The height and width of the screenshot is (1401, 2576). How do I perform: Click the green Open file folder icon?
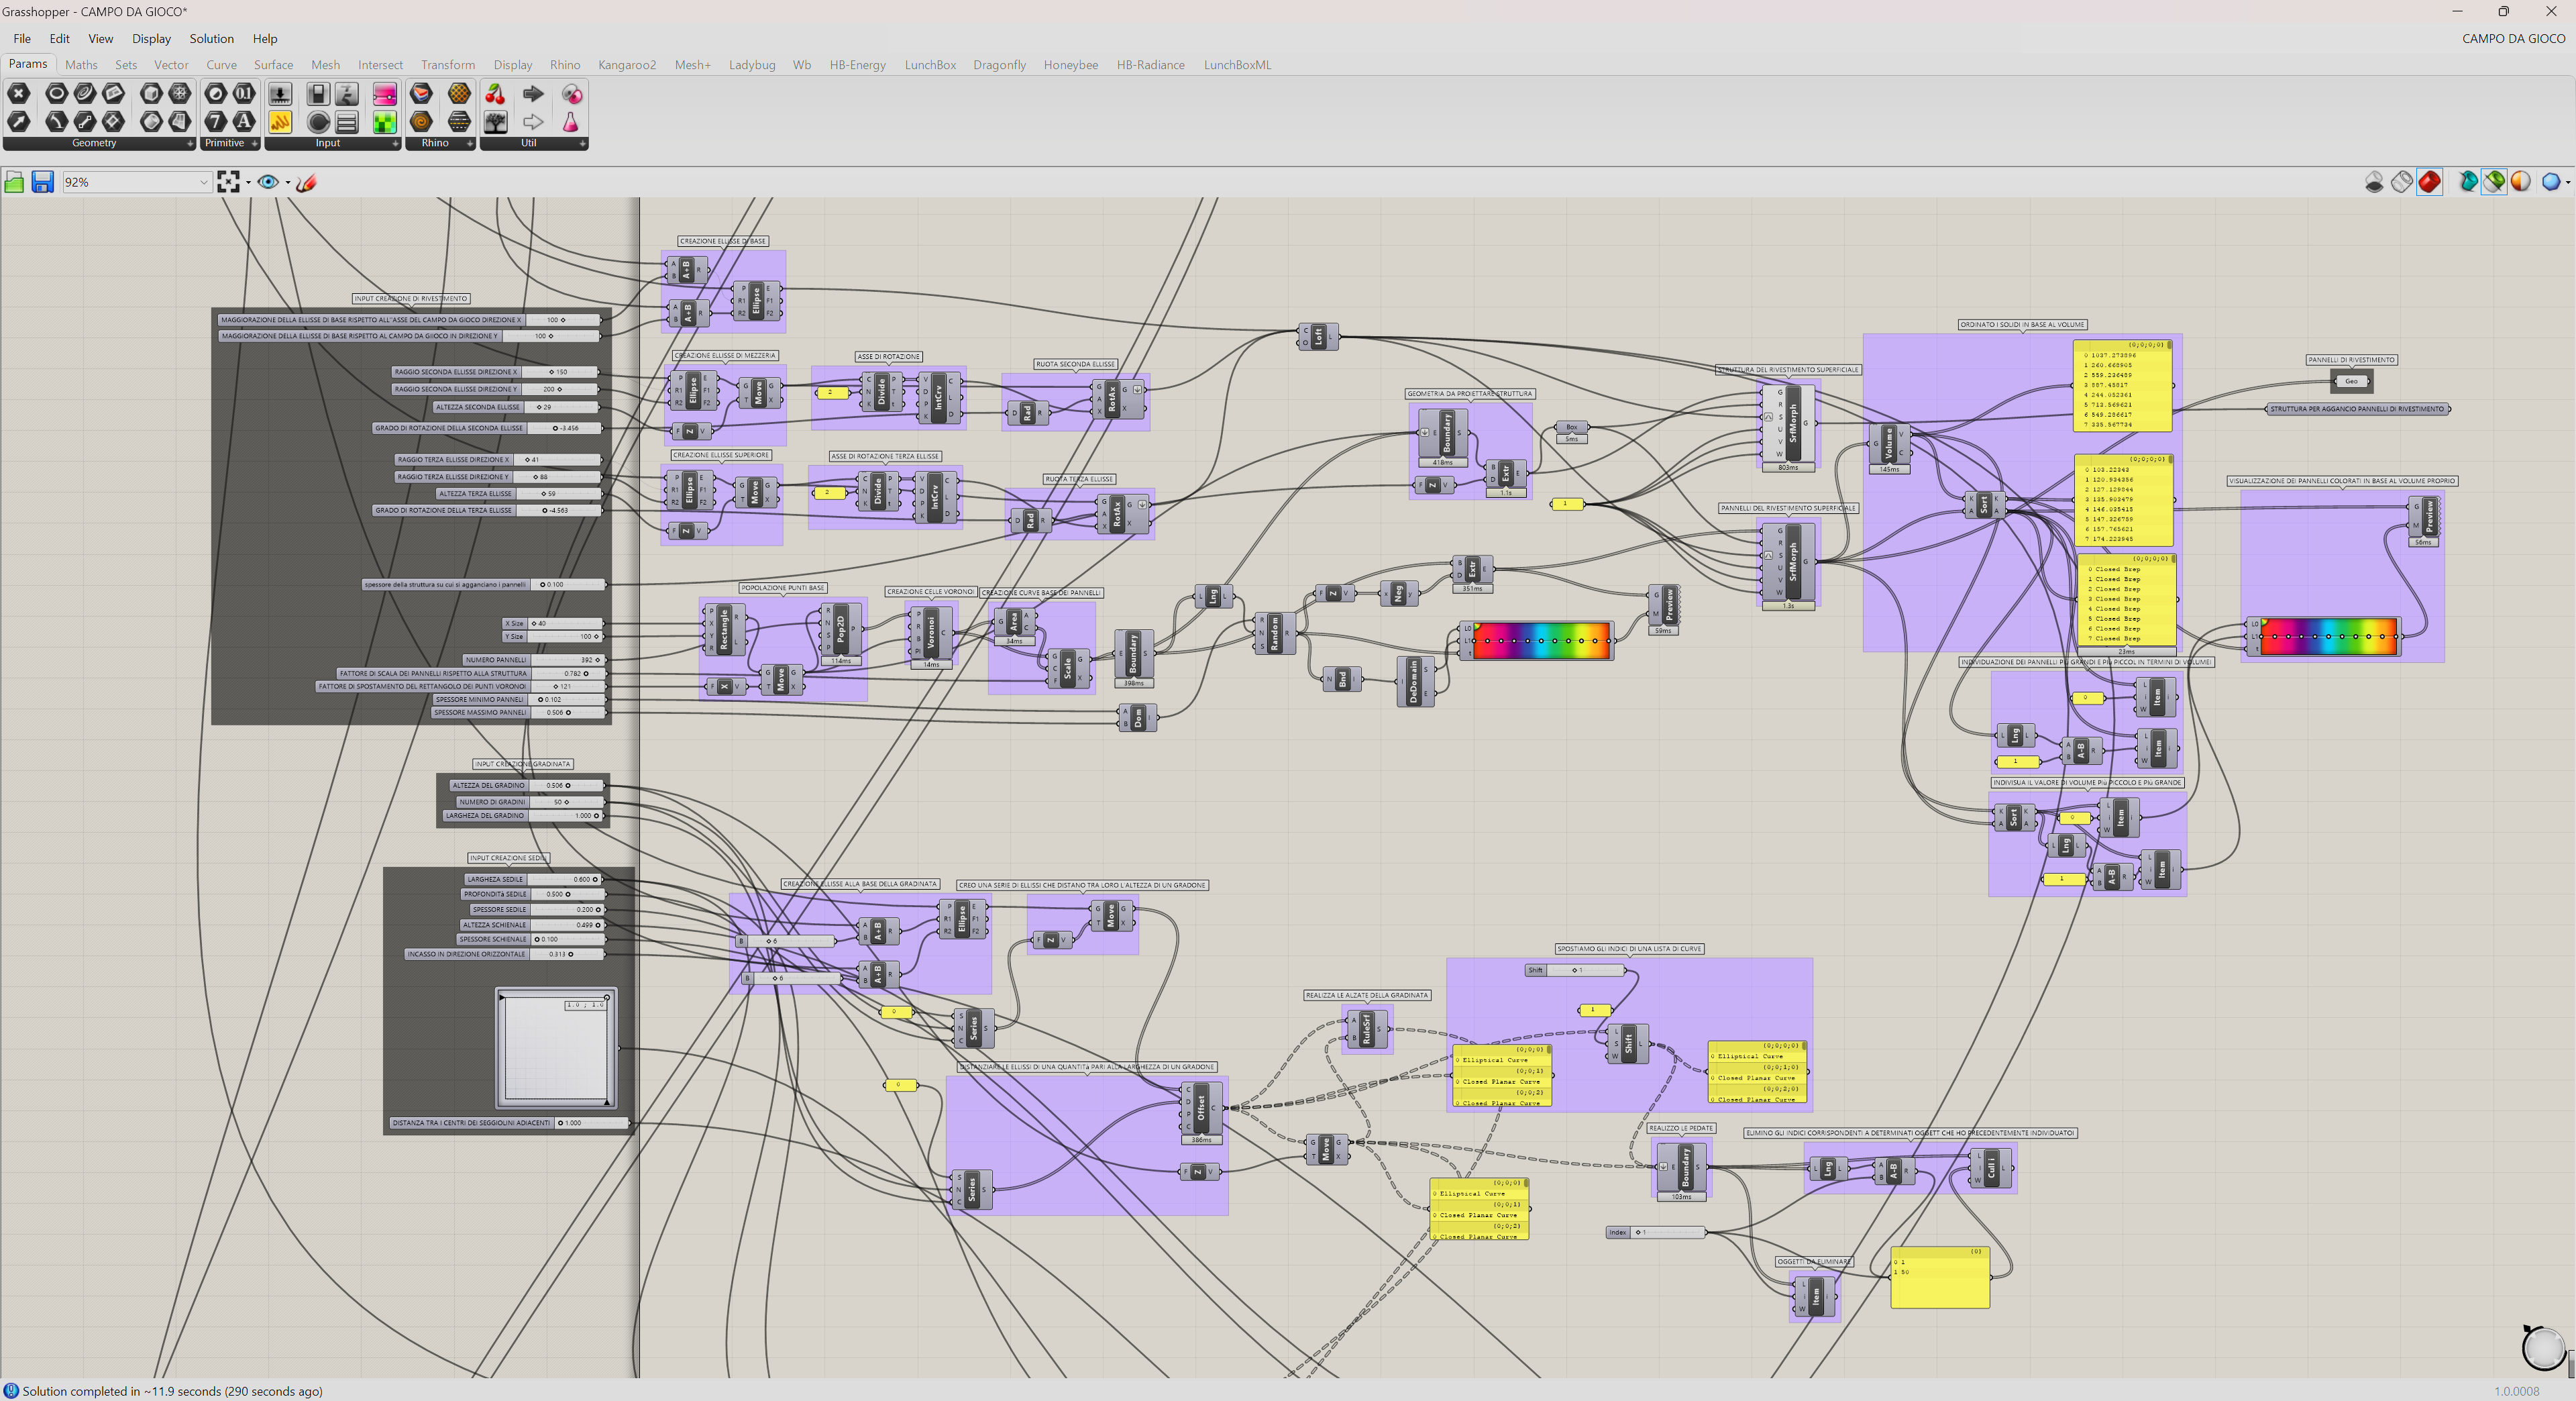click(x=14, y=182)
